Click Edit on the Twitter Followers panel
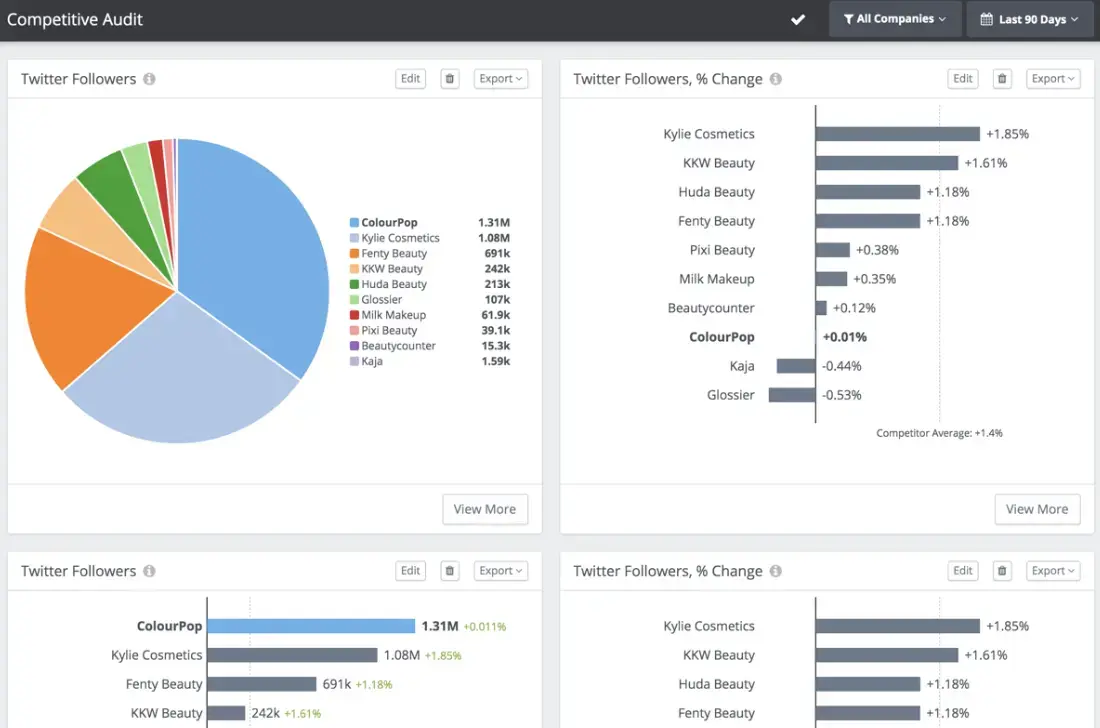The image size is (1100, 728). 410,78
